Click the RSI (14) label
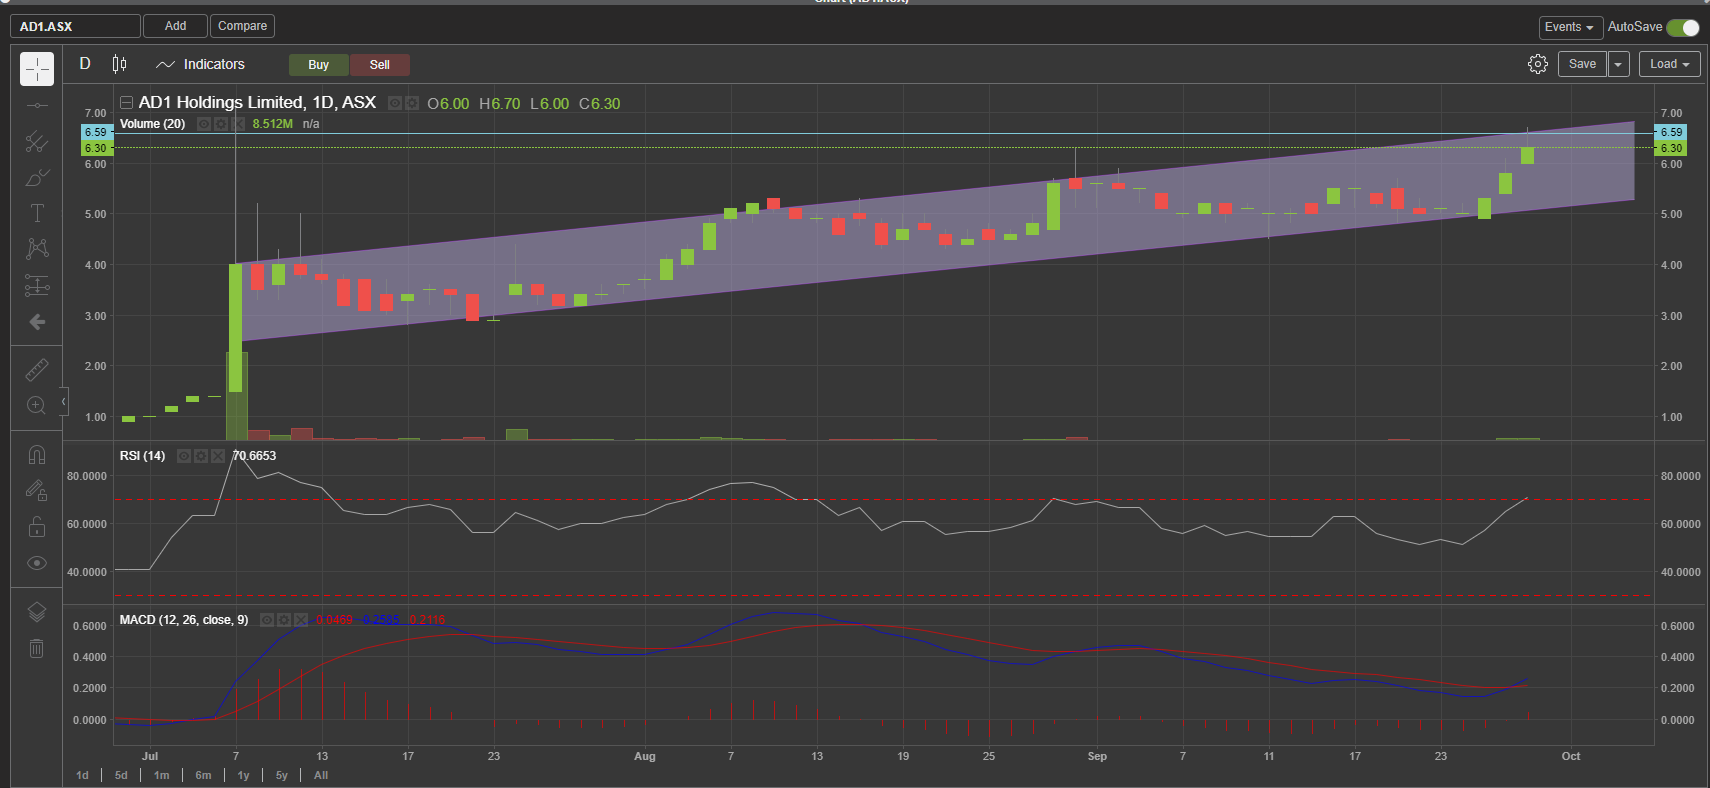1710x788 pixels. (142, 456)
